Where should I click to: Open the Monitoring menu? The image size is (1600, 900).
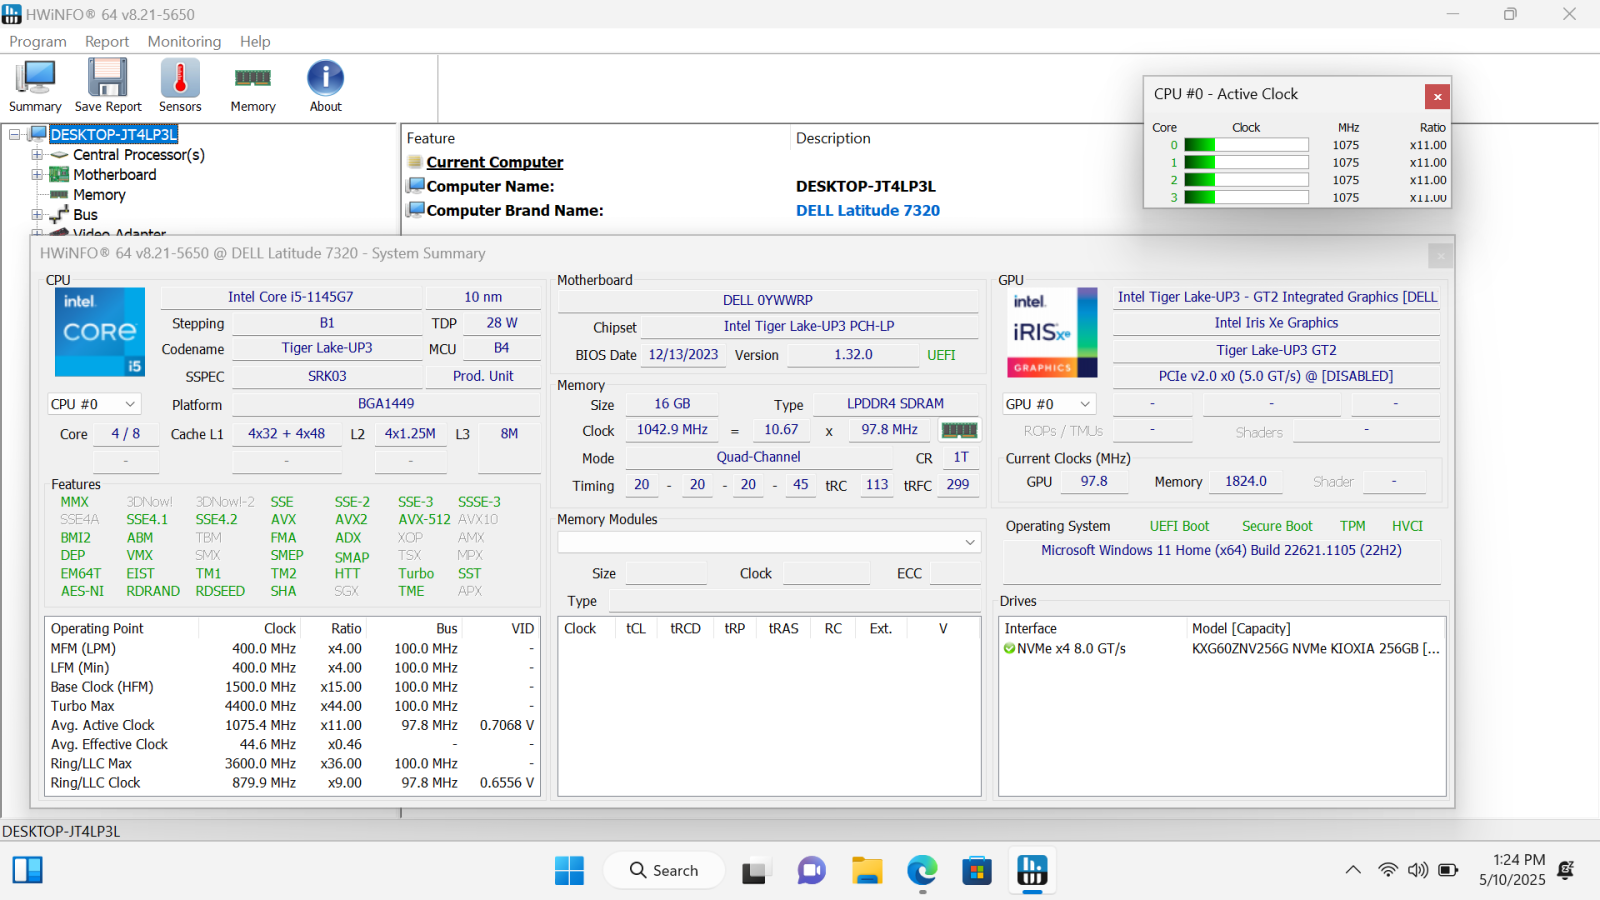(x=184, y=42)
